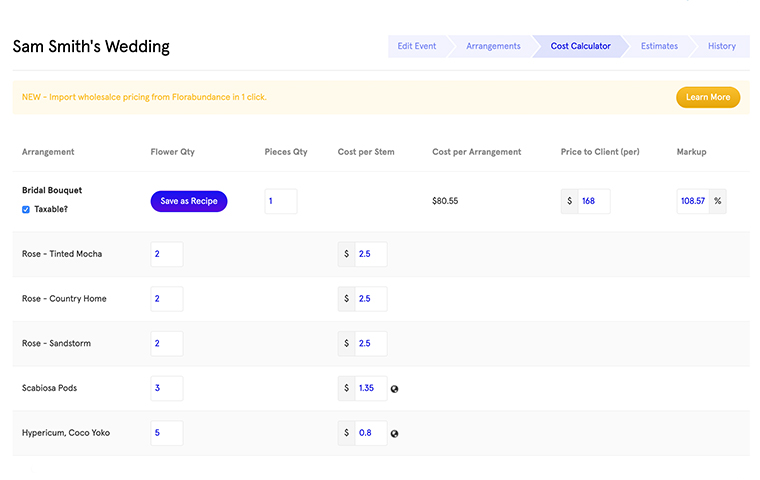
Task: Click Hypericum Coco Yoko cost per stem field
Action: pyautogui.click(x=370, y=433)
